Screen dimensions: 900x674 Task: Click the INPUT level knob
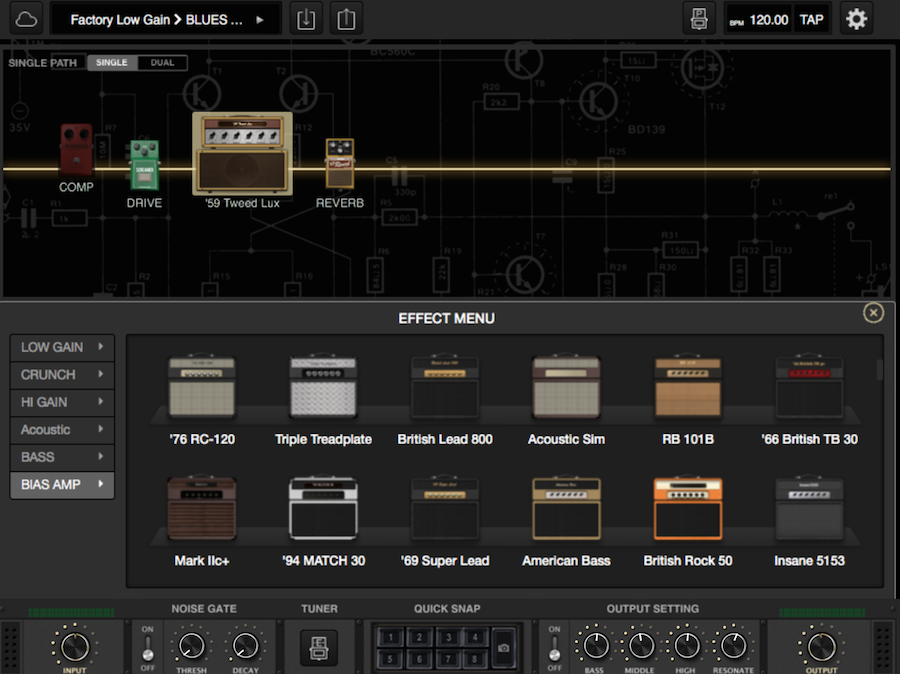point(75,646)
